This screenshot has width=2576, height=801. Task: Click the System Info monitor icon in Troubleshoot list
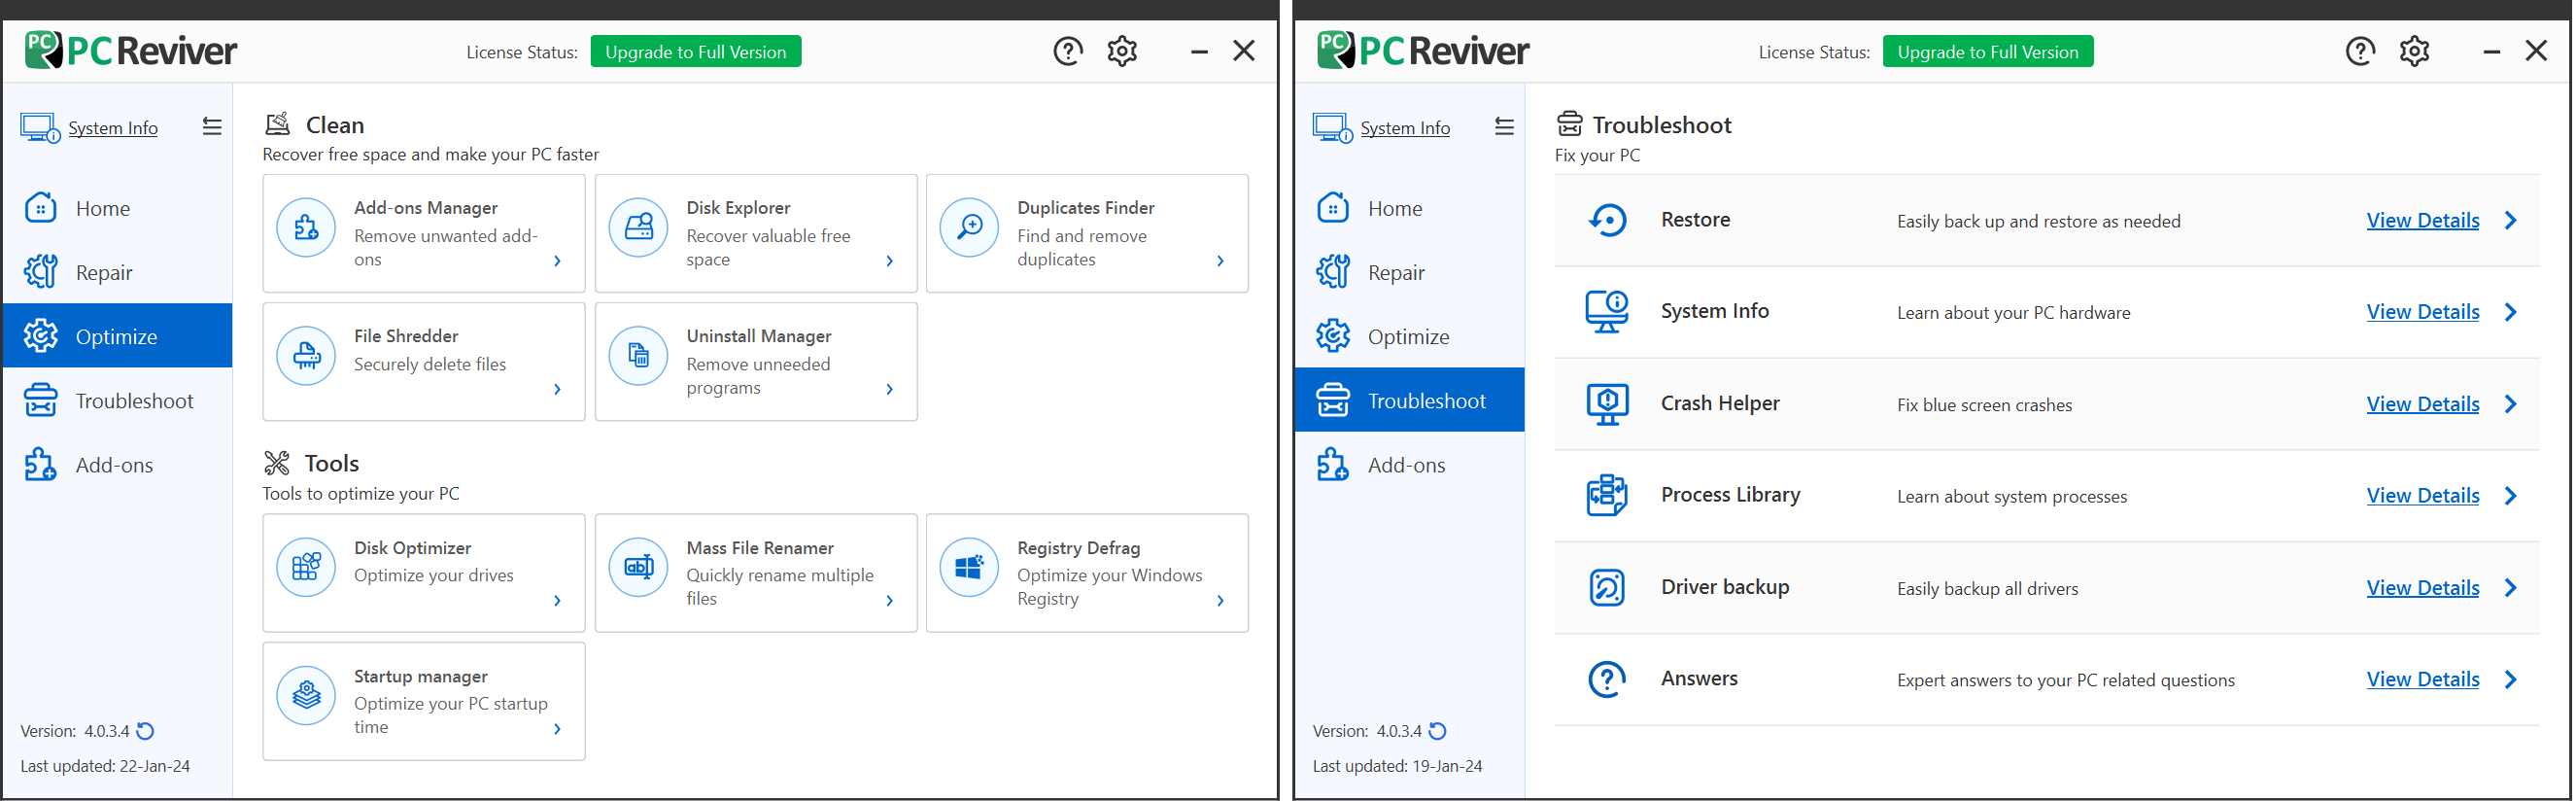(x=1607, y=312)
